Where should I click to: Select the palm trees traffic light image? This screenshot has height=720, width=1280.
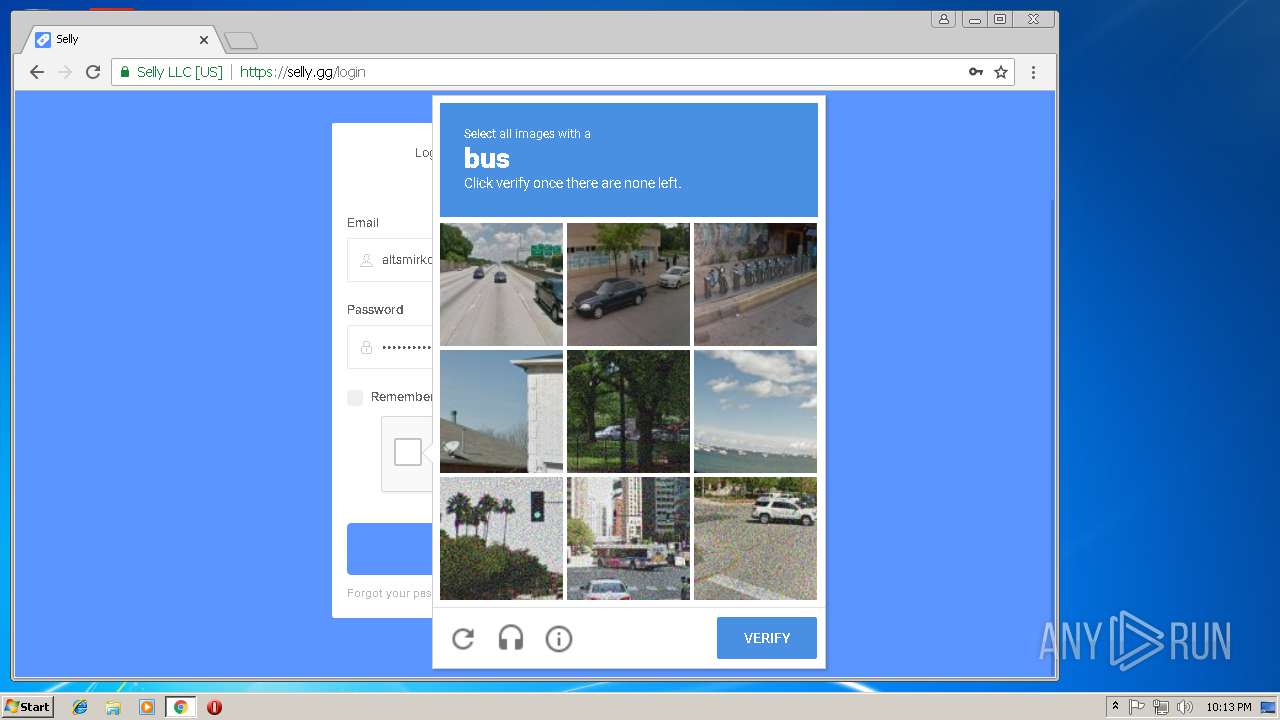(501, 538)
